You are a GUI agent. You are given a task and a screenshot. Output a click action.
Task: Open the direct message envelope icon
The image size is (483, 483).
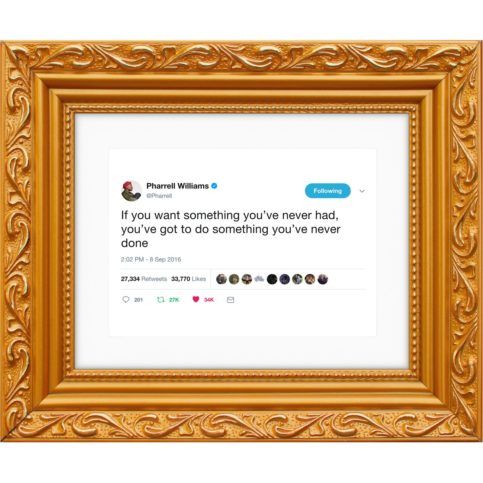tap(230, 300)
